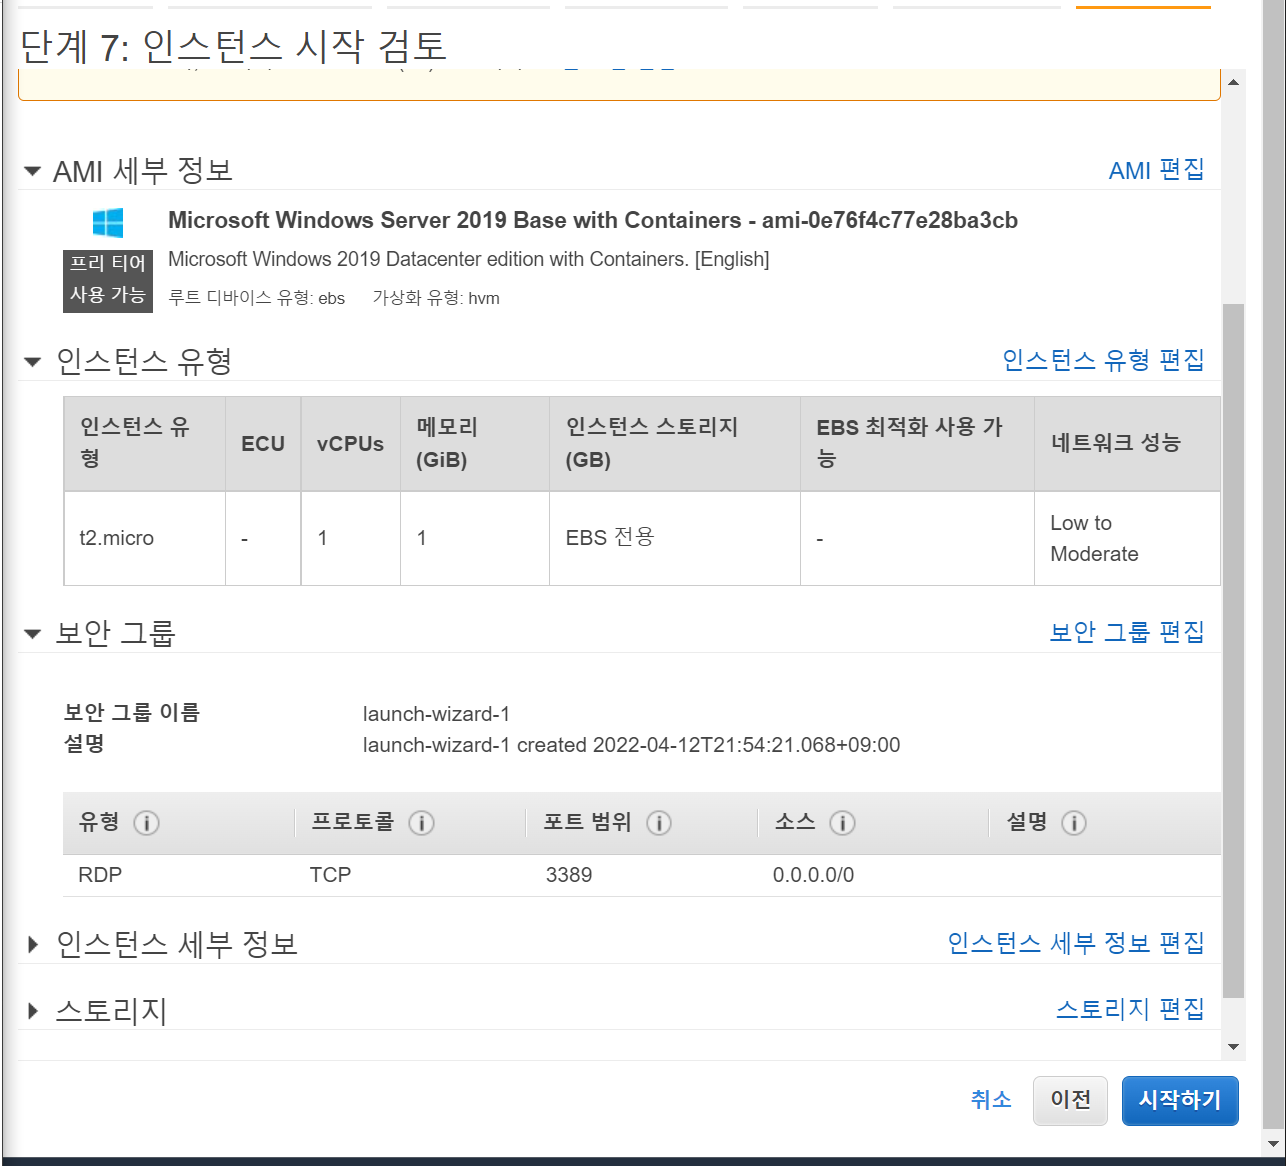
Task: Click the 이전 previous button
Action: [1070, 1100]
